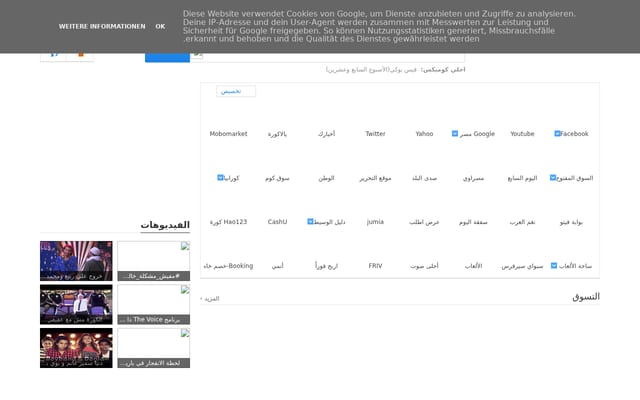Image resolution: width=640 pixels, height=400 pixels.
Task: Visit the أخبارك link
Action: tap(327, 133)
